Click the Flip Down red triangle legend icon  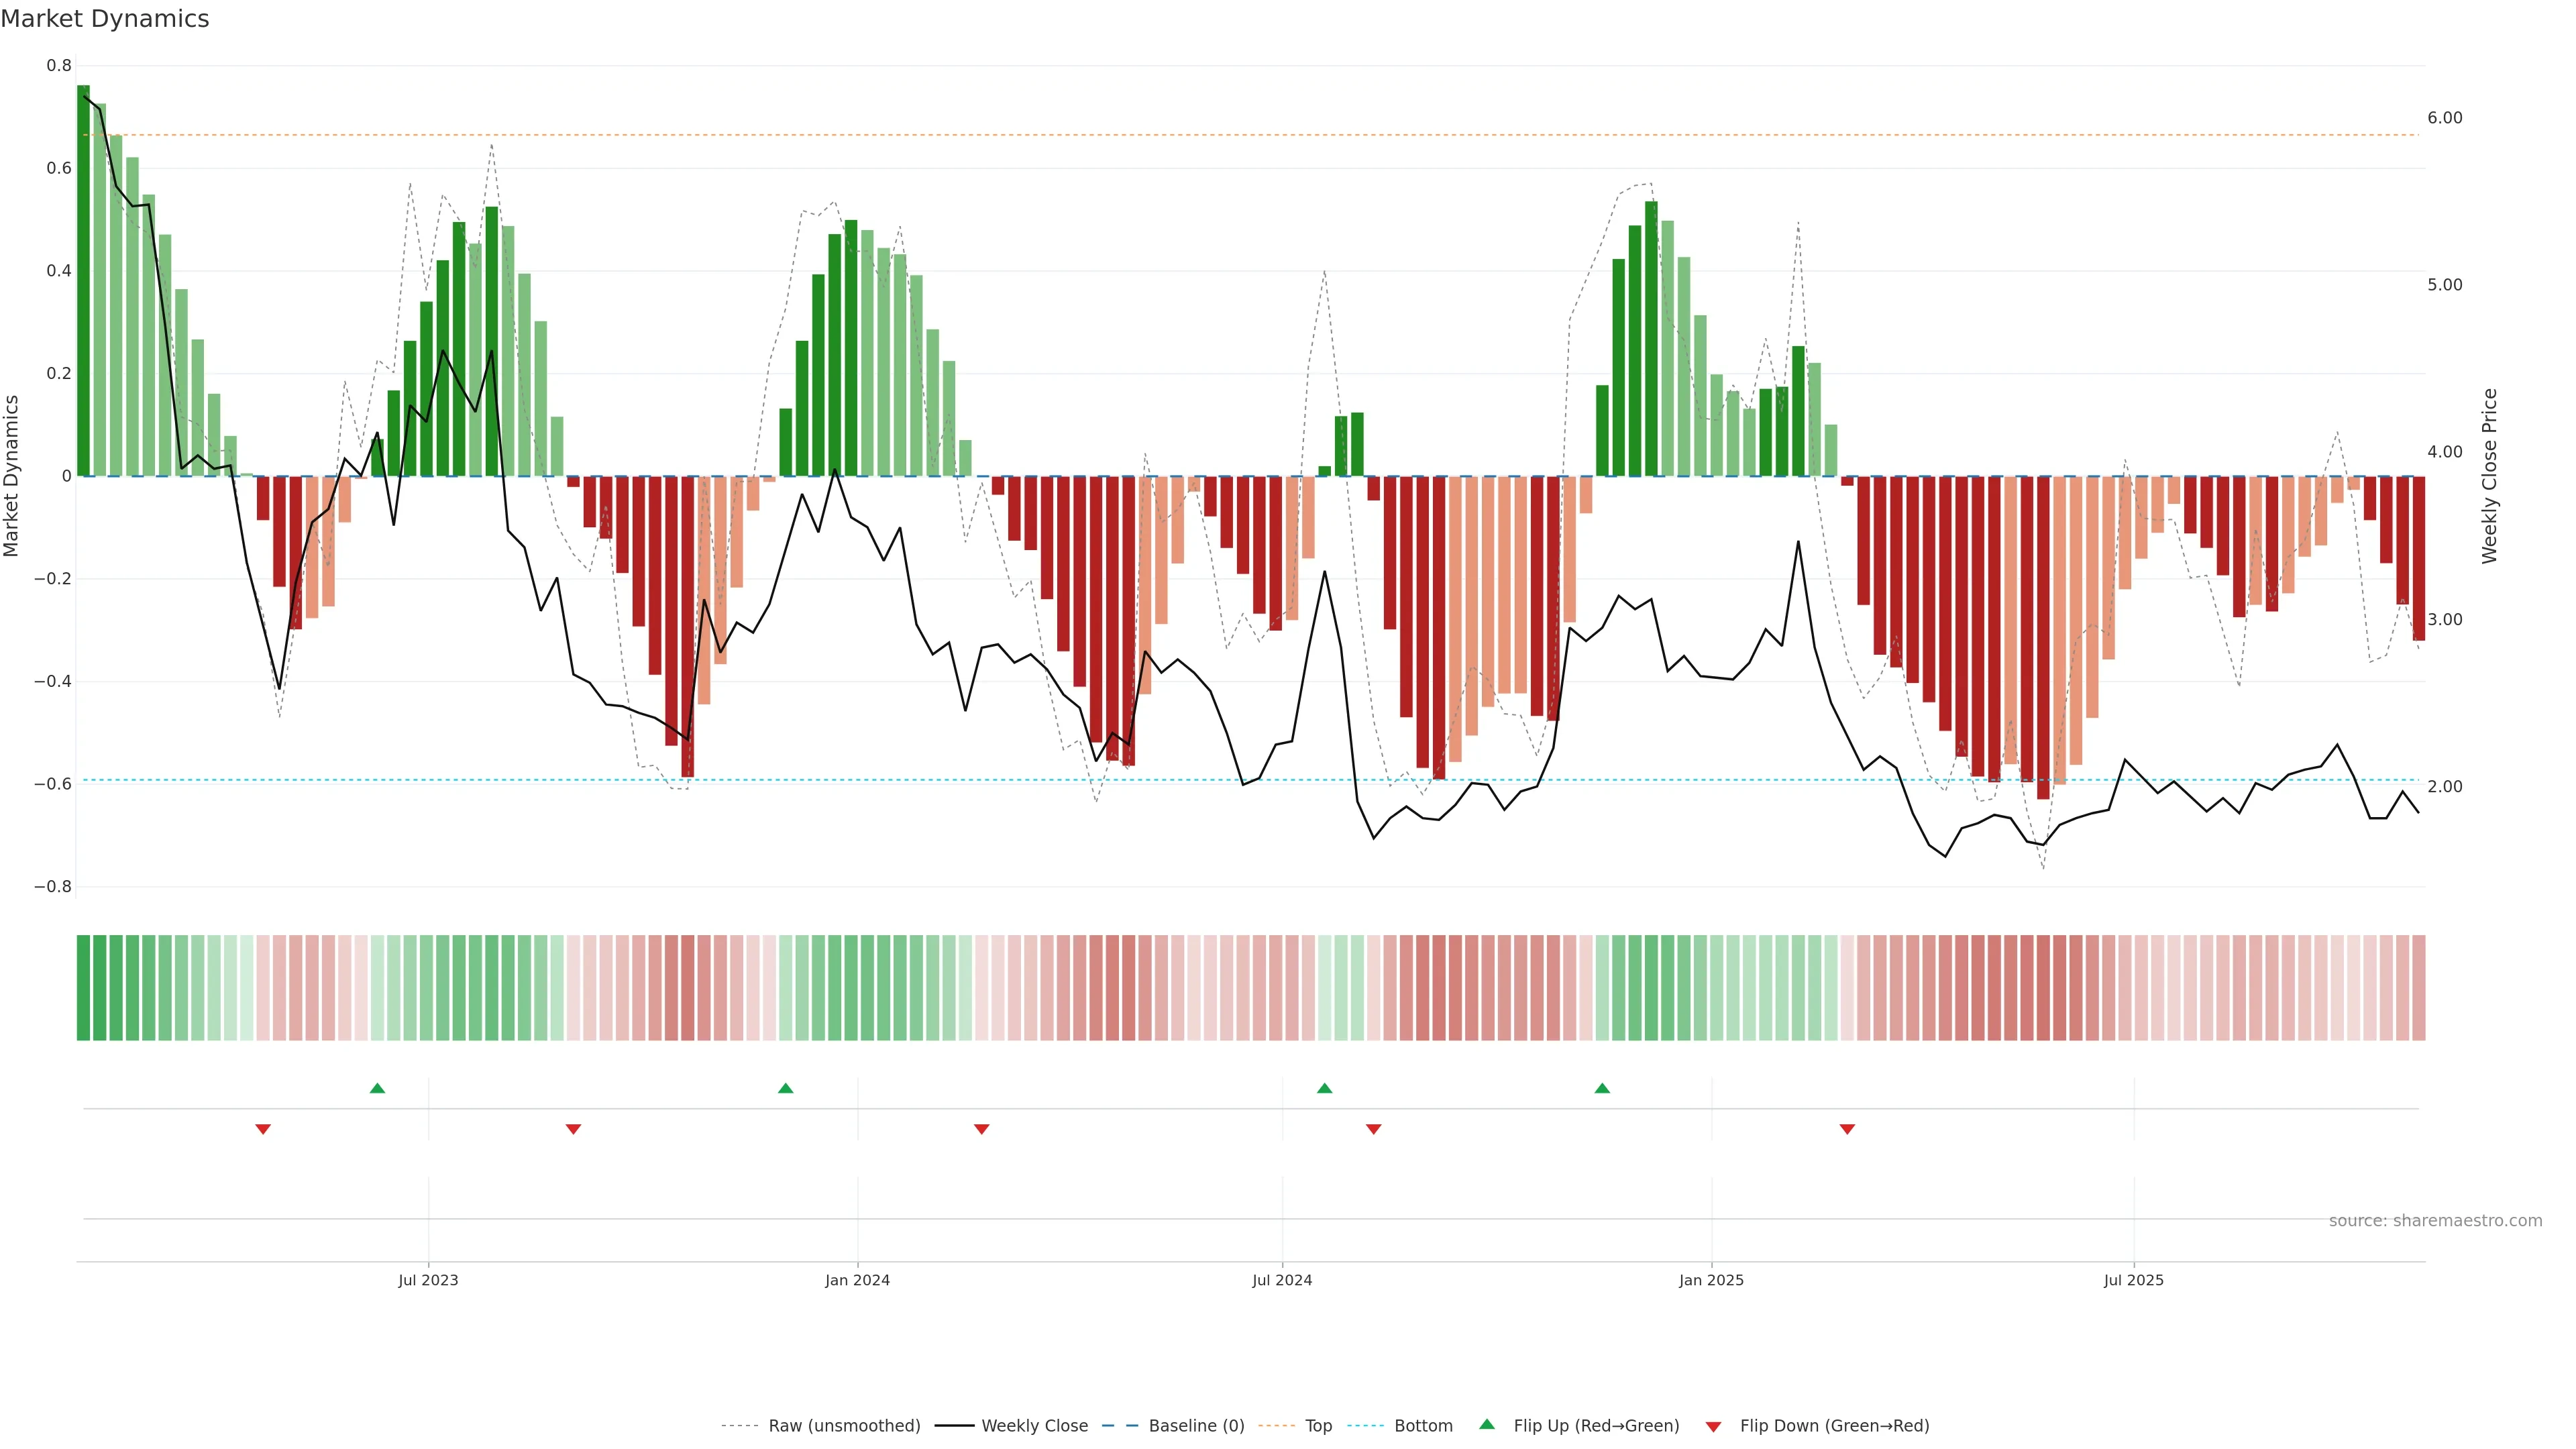[x=1713, y=1426]
